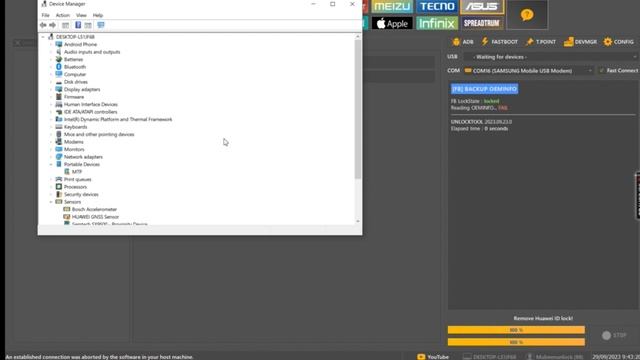Open the MEIZU brand tile

[392, 7]
